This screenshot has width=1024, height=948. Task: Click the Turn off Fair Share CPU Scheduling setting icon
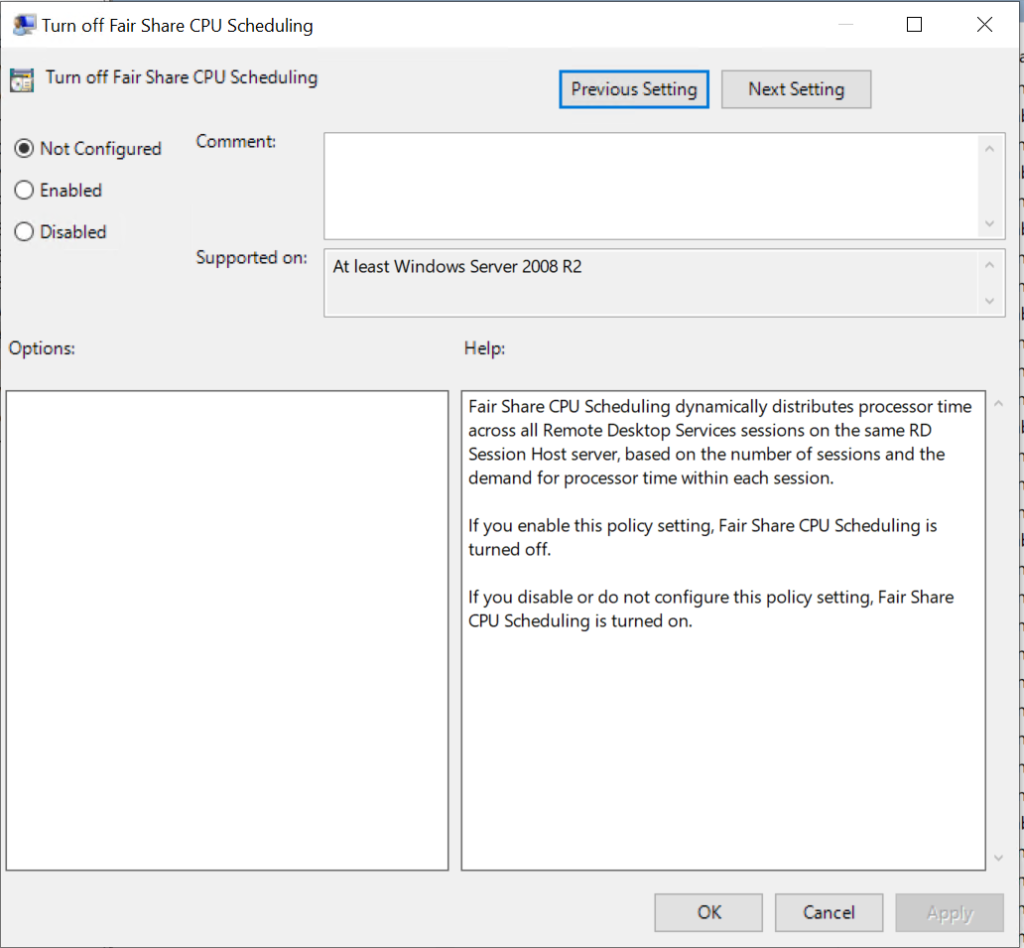(21, 77)
